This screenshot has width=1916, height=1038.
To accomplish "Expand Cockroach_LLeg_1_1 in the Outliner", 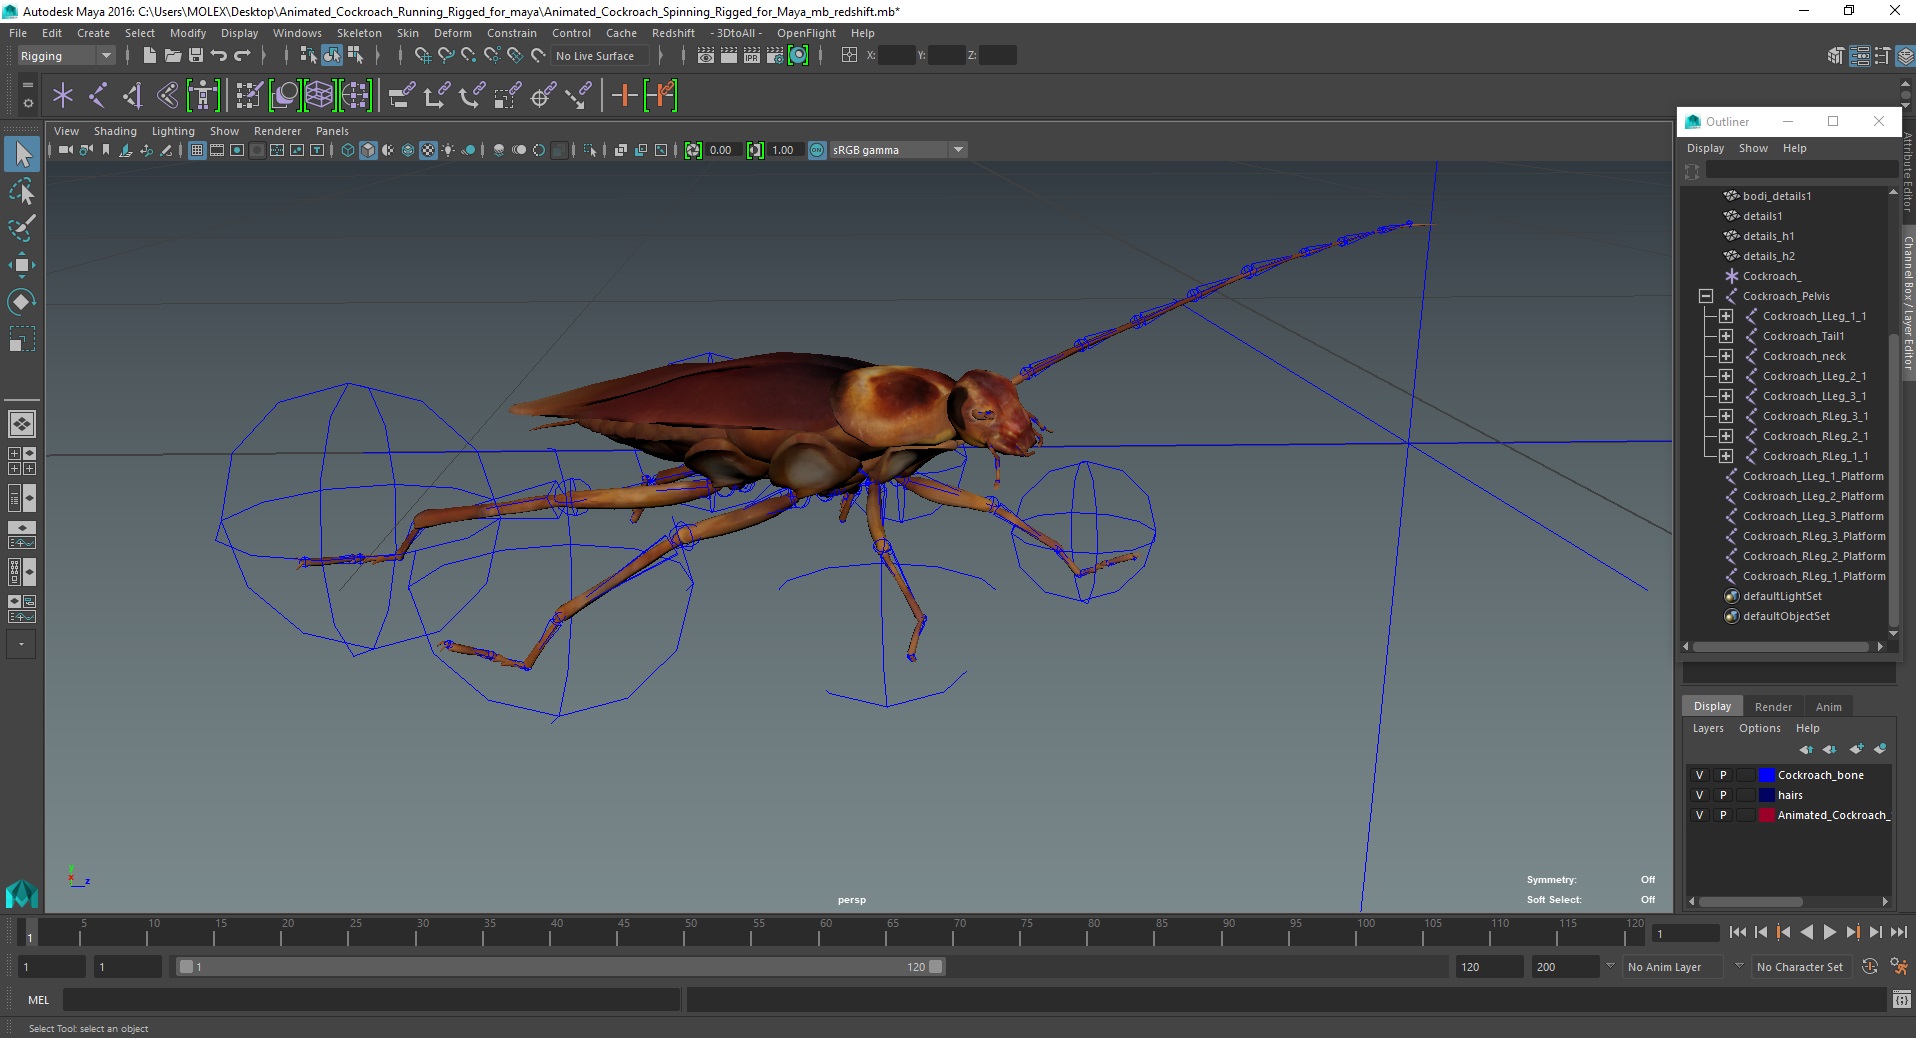I will 1726,316.
